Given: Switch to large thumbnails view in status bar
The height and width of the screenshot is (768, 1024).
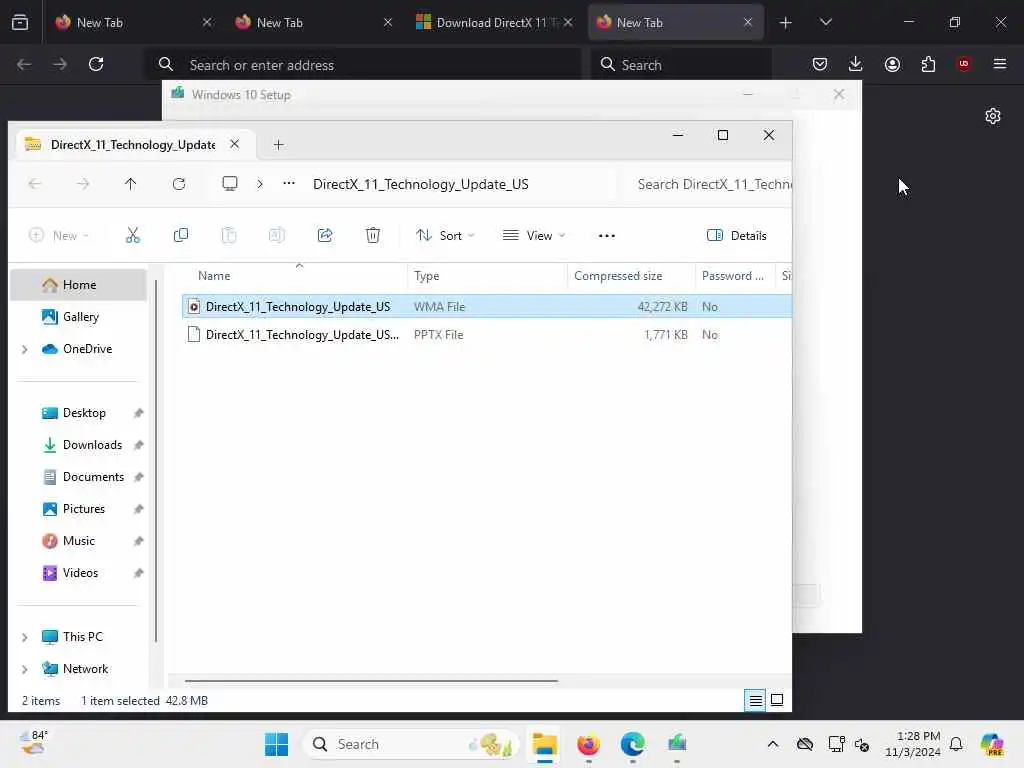Looking at the screenshot, I should click(x=777, y=700).
